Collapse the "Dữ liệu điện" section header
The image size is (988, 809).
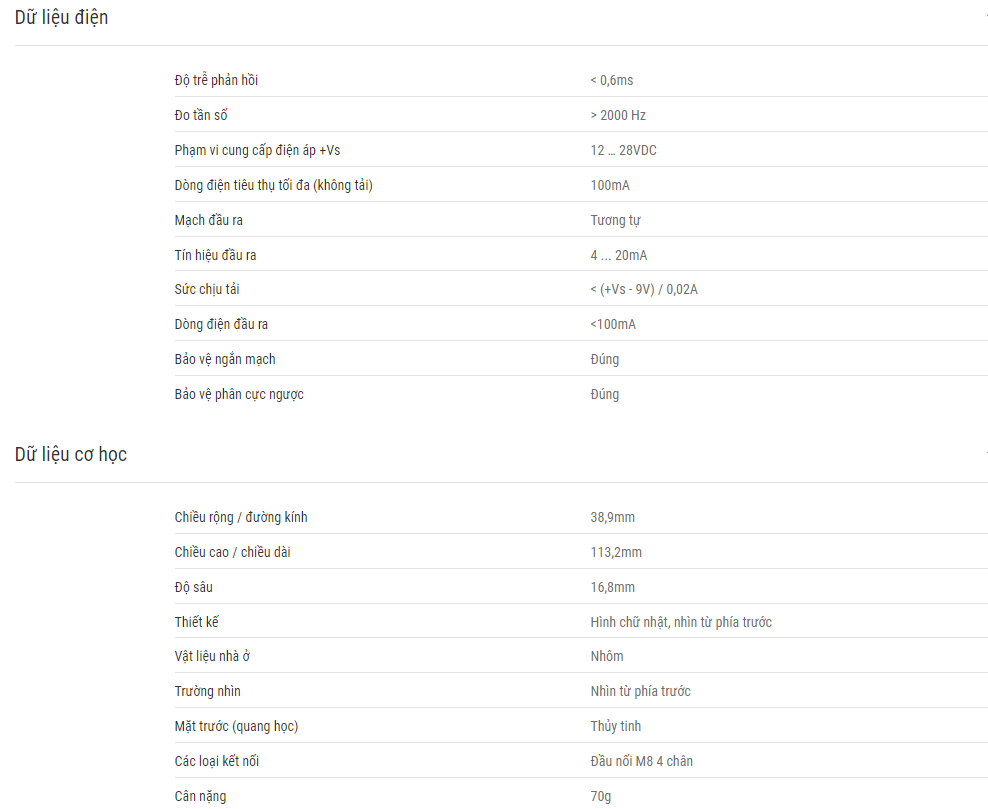61,18
